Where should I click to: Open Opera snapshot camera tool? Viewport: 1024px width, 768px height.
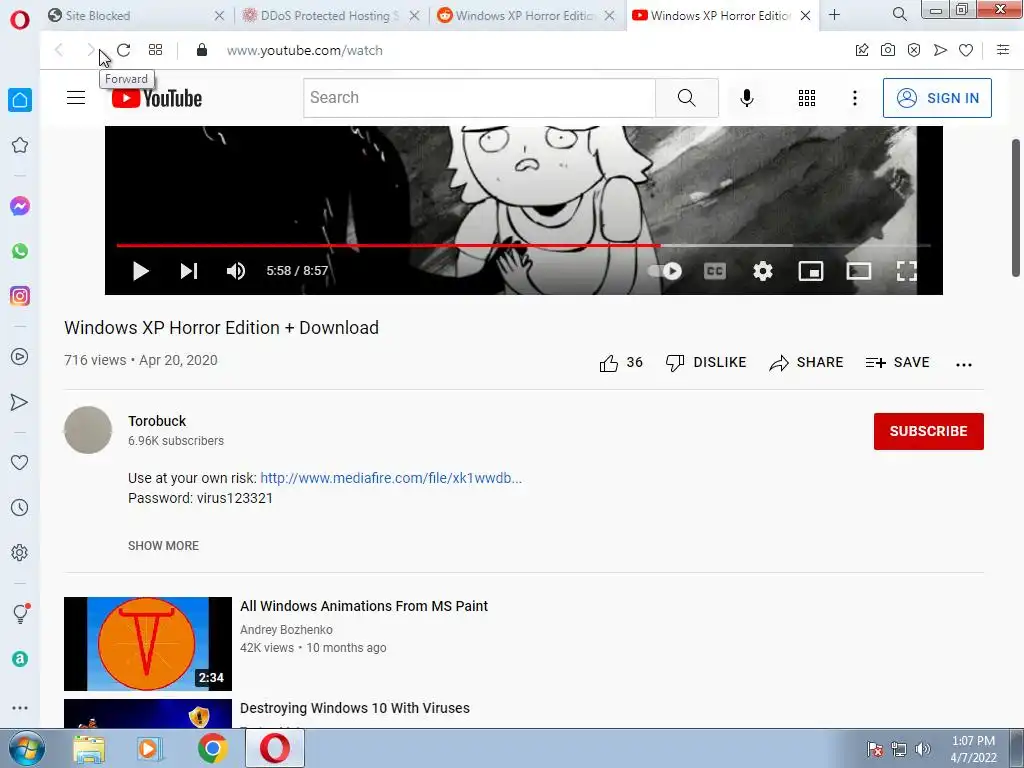click(888, 50)
